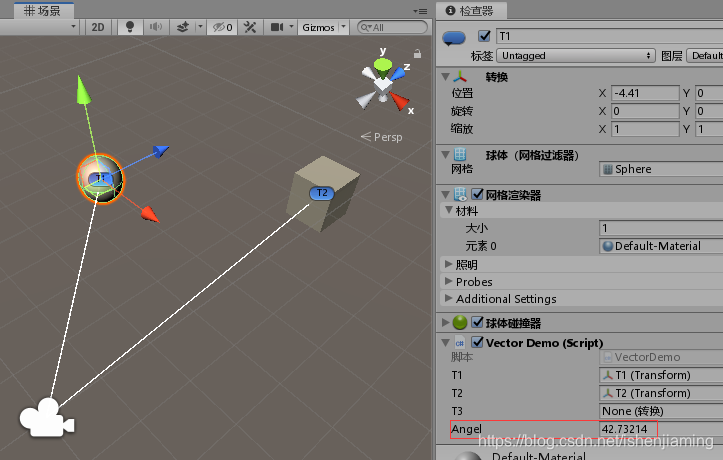
Task: Click the rotation X field
Action: (x=645, y=111)
